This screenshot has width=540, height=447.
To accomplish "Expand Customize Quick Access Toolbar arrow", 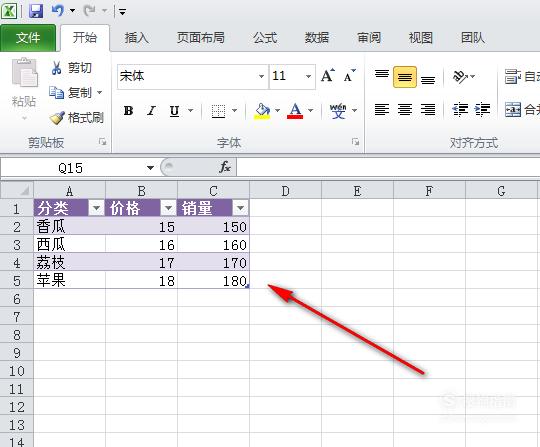I will point(122,11).
